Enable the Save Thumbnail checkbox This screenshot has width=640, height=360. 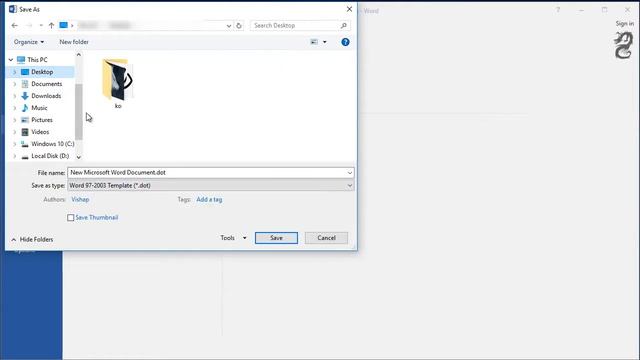tap(71, 218)
